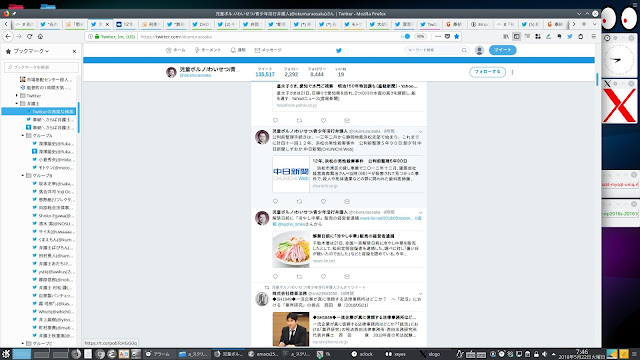This screenshot has height=360, width=640.
Task: Click the Twitter extension icon in toolbar
Action: click(x=570, y=36)
